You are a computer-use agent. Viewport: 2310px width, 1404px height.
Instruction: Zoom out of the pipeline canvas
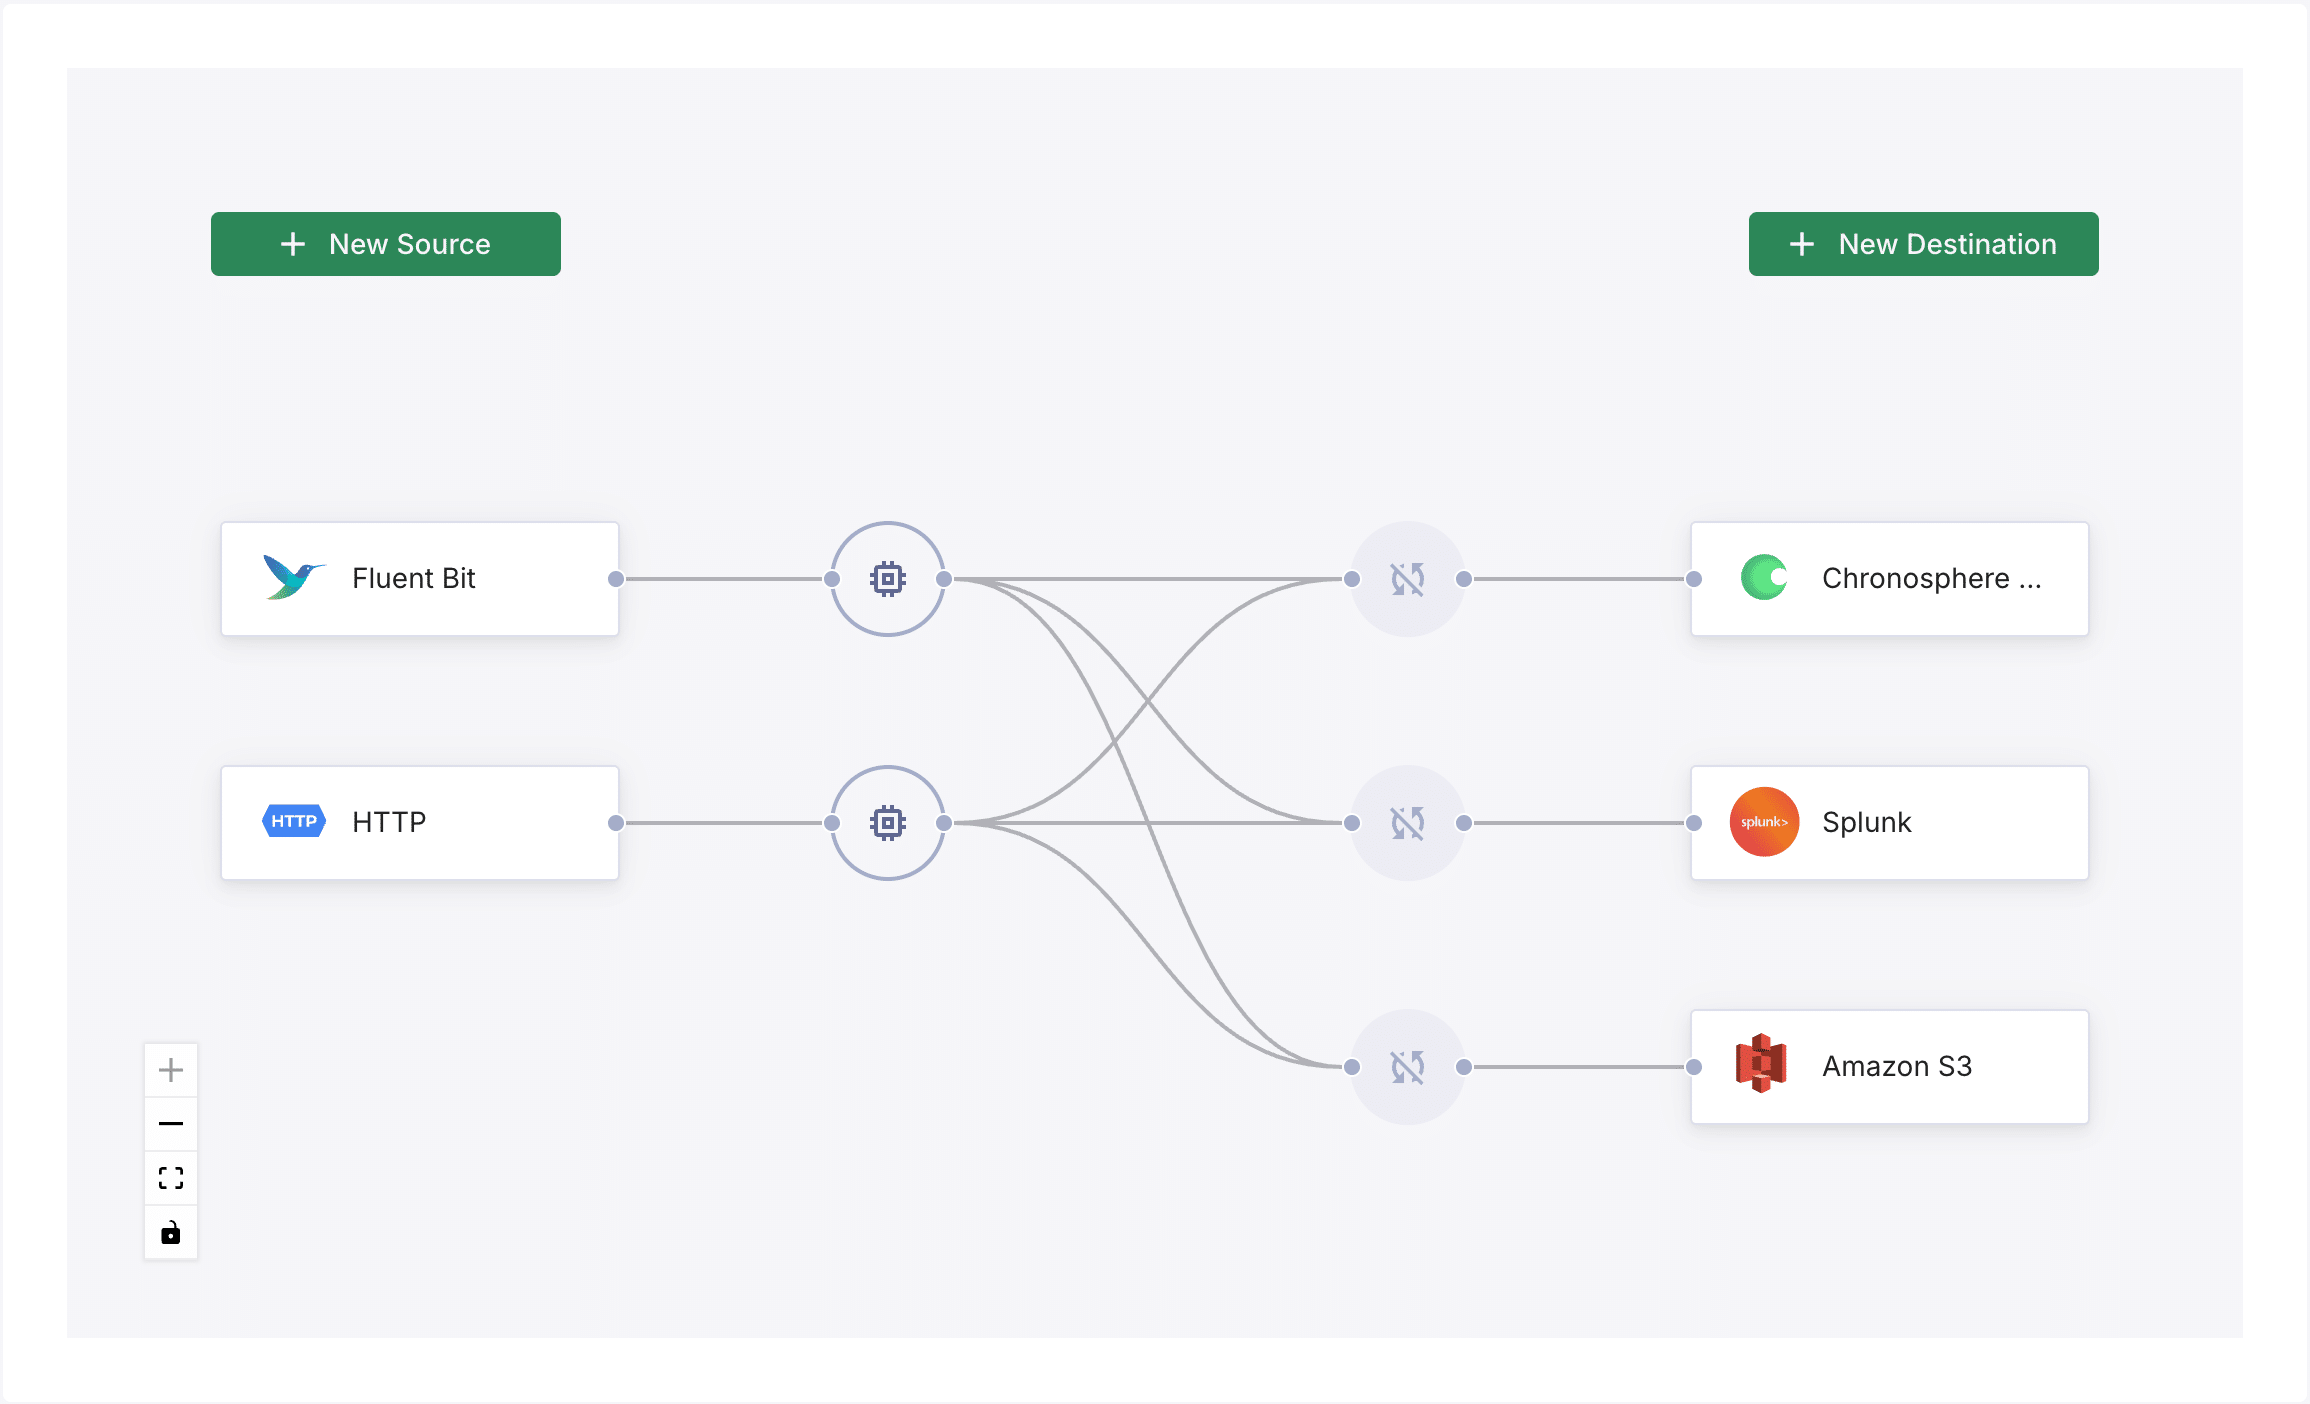(171, 1124)
